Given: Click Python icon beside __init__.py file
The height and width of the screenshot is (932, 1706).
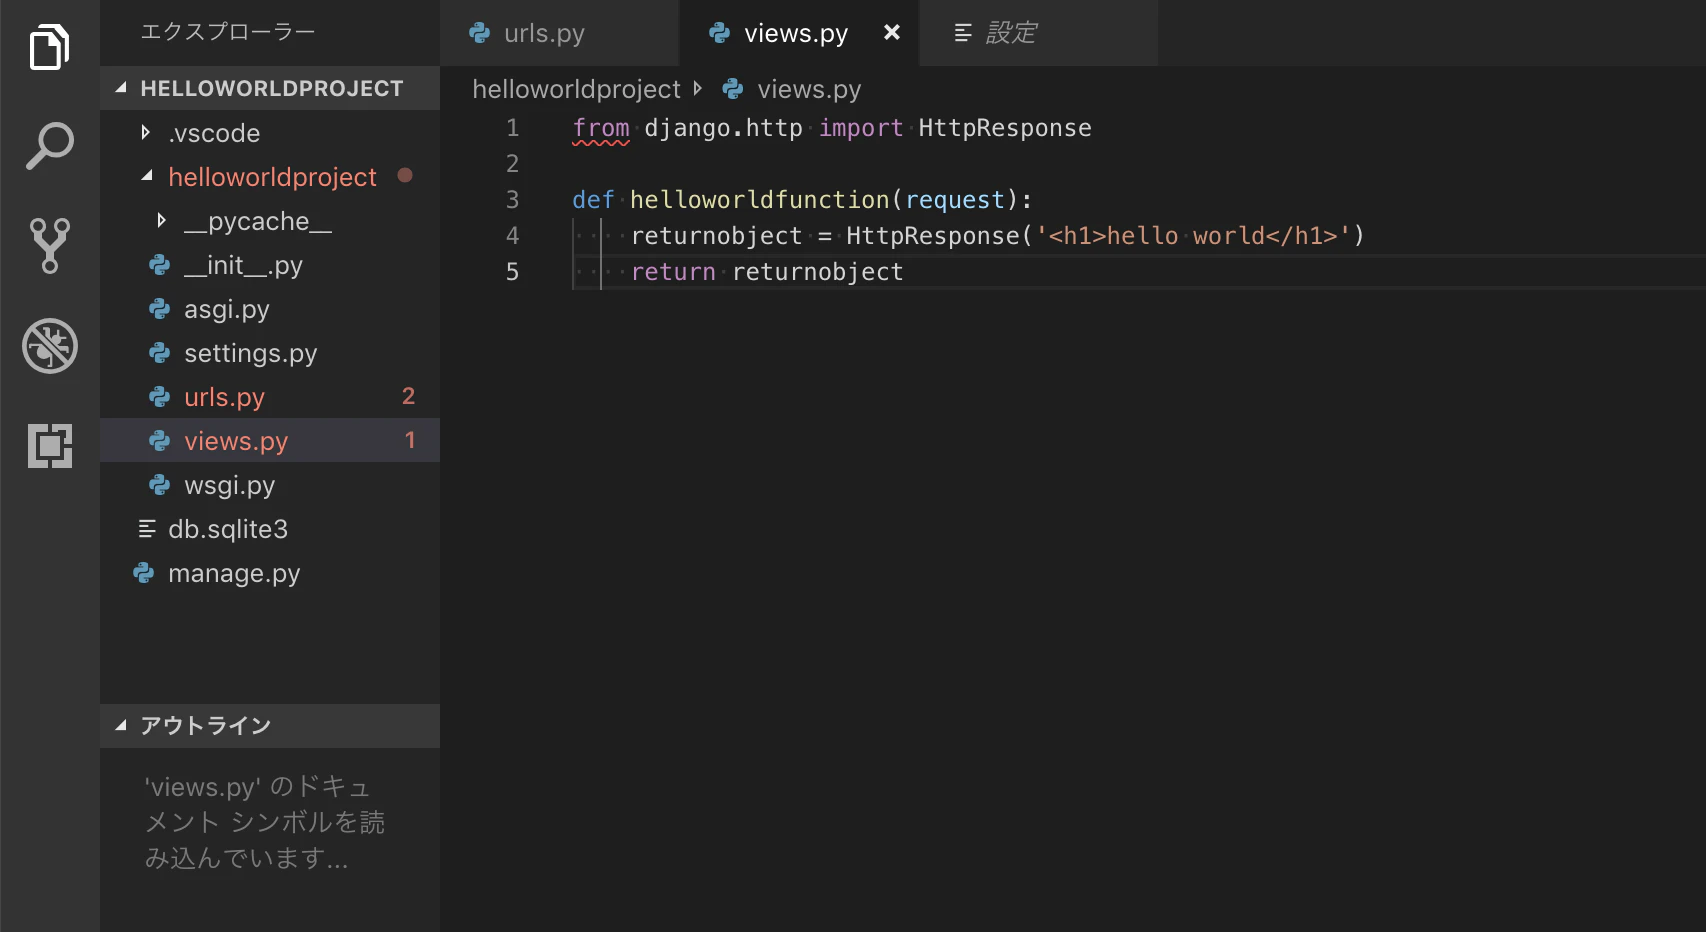Looking at the screenshot, I should [x=159, y=265].
